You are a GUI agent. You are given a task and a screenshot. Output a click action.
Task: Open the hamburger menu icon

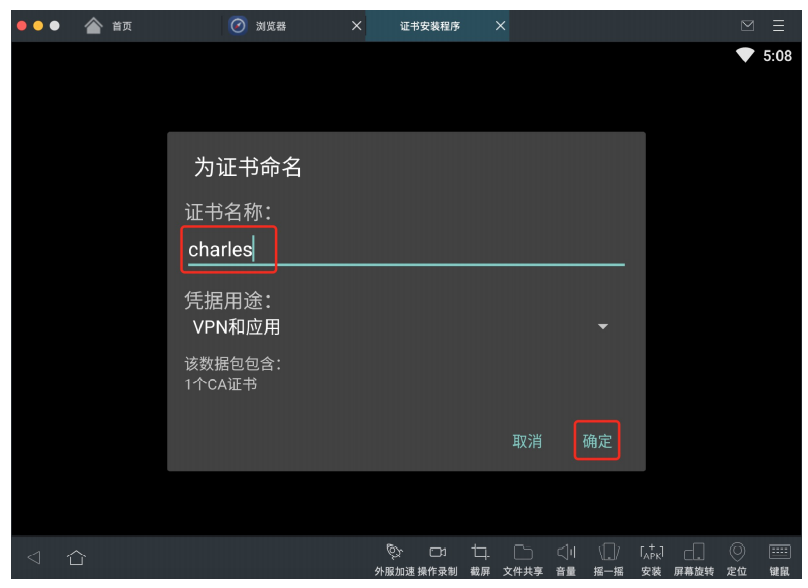tap(778, 26)
